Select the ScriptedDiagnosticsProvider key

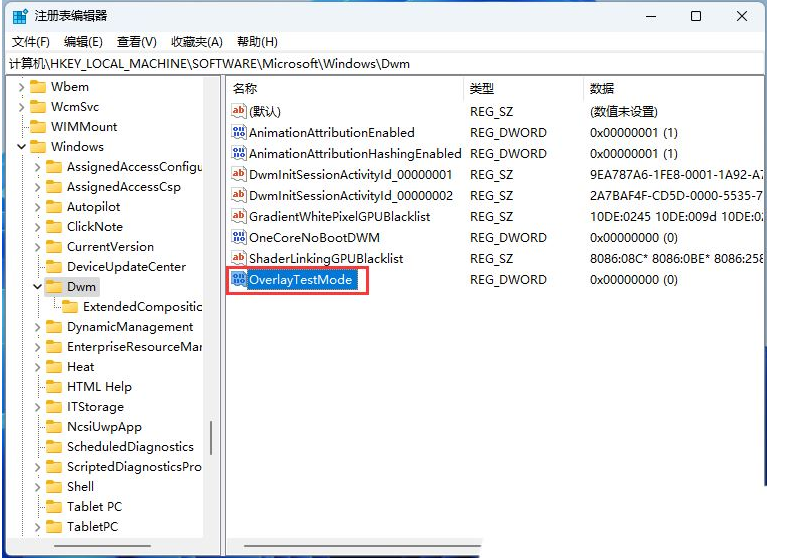135,466
